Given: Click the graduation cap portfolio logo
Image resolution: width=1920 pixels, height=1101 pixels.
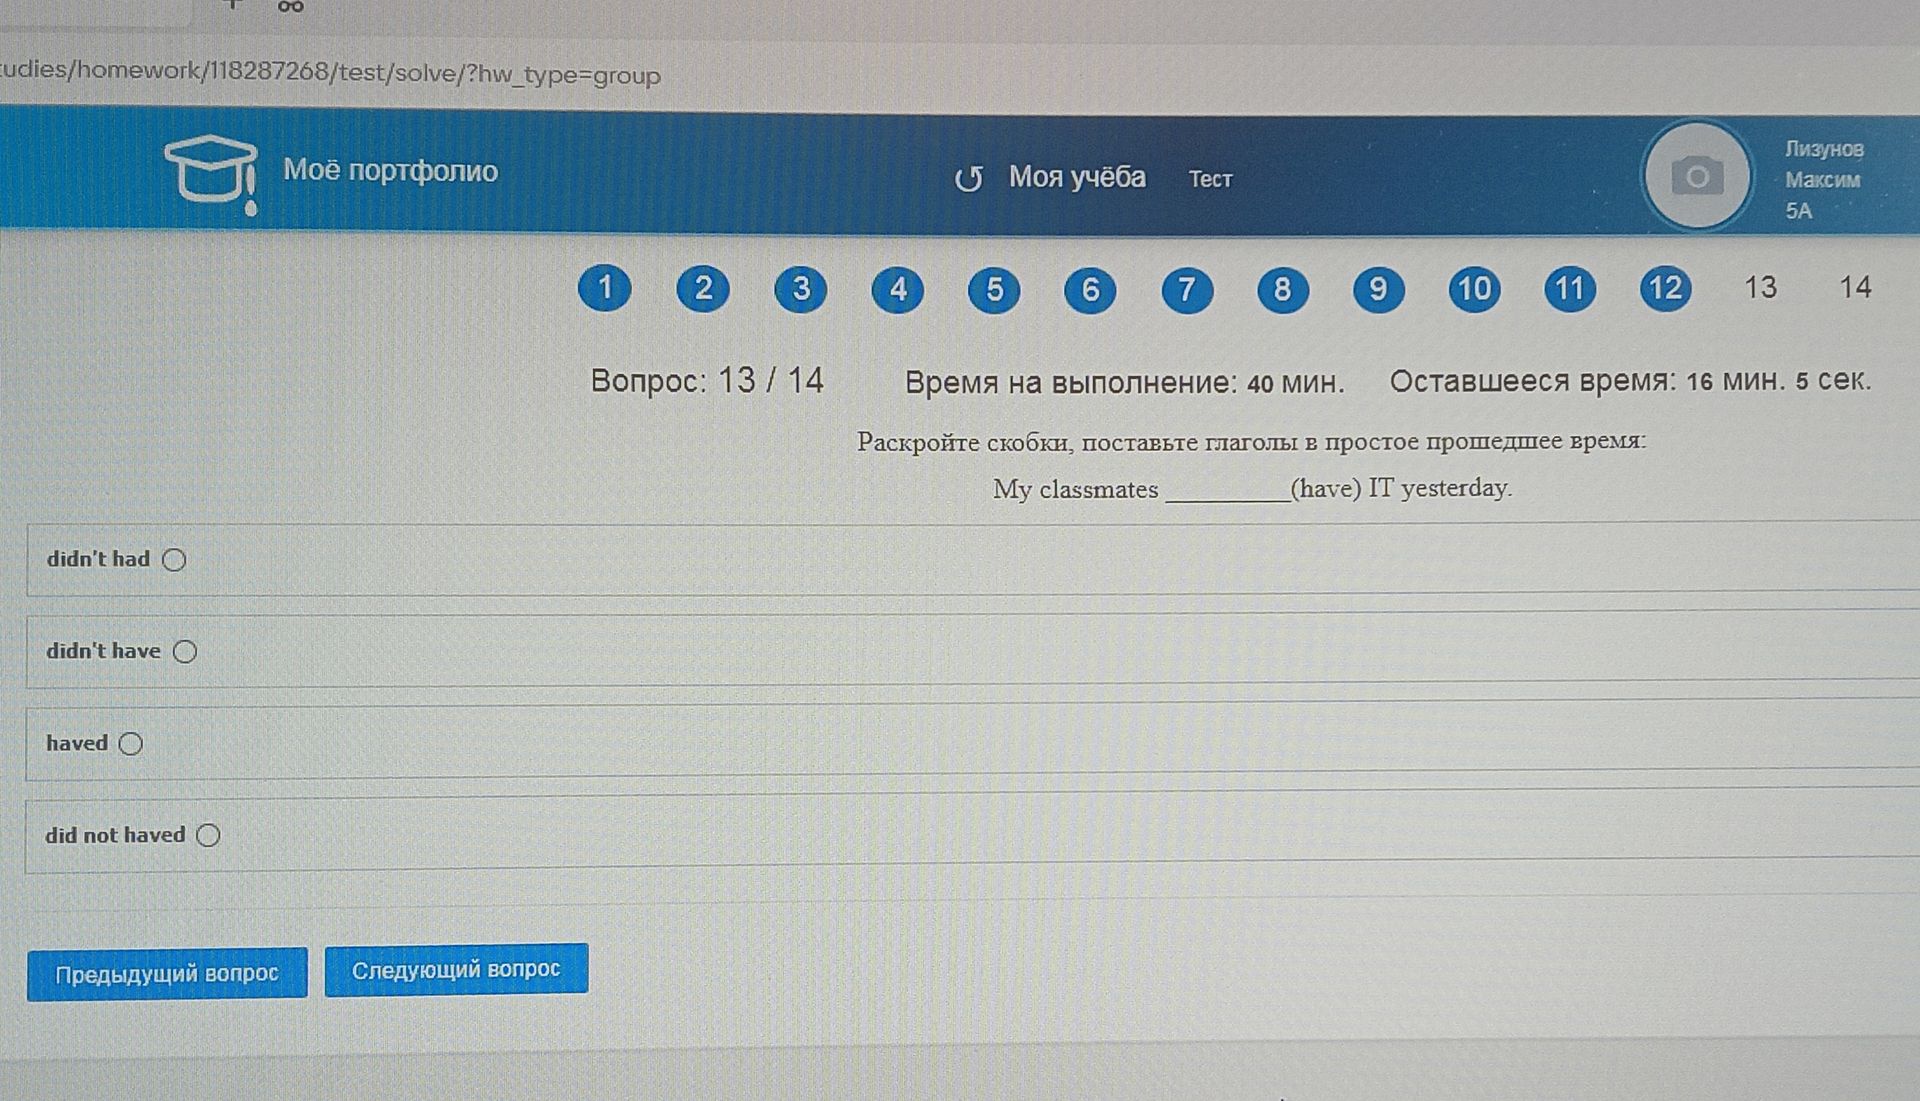Looking at the screenshot, I should [212, 174].
